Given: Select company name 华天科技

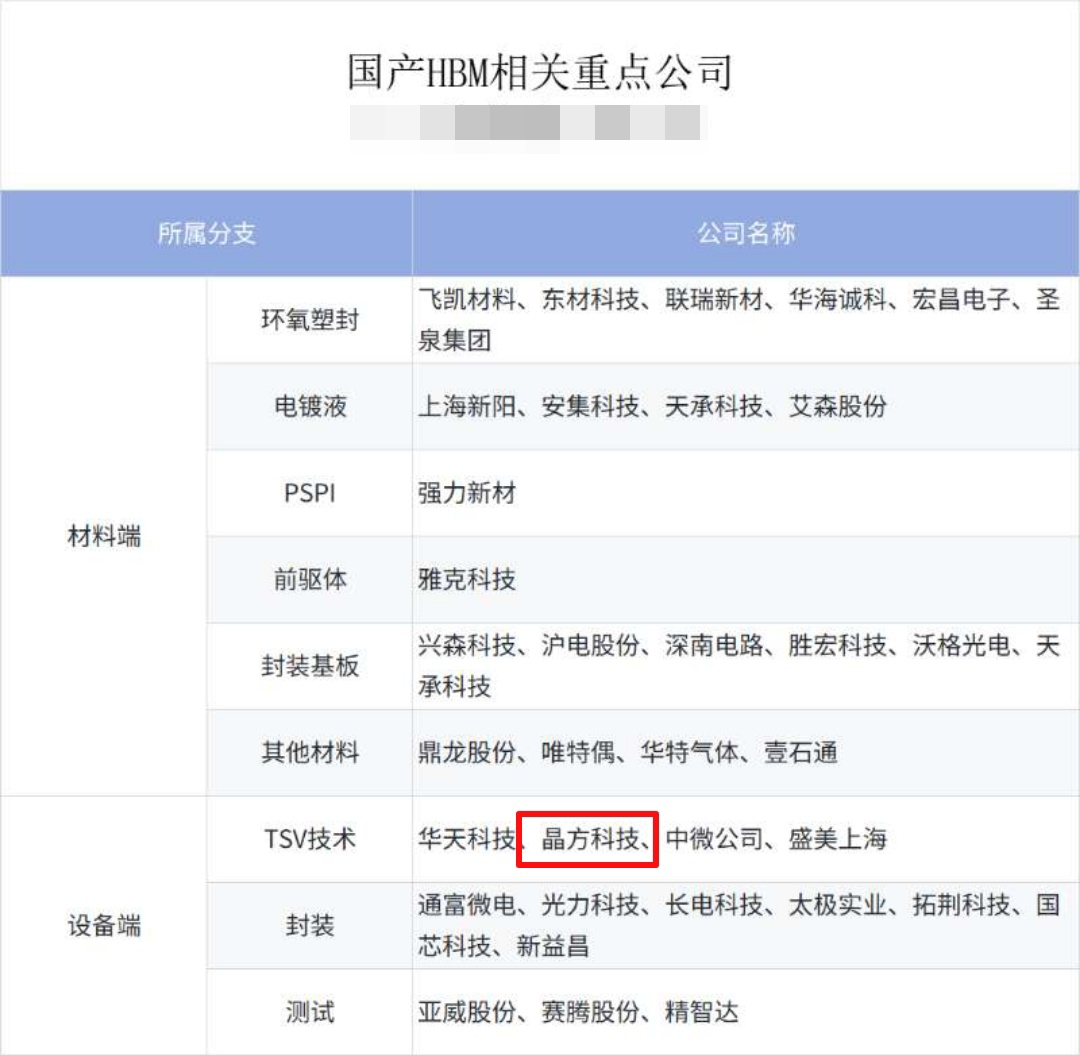Looking at the screenshot, I should 467,839.
